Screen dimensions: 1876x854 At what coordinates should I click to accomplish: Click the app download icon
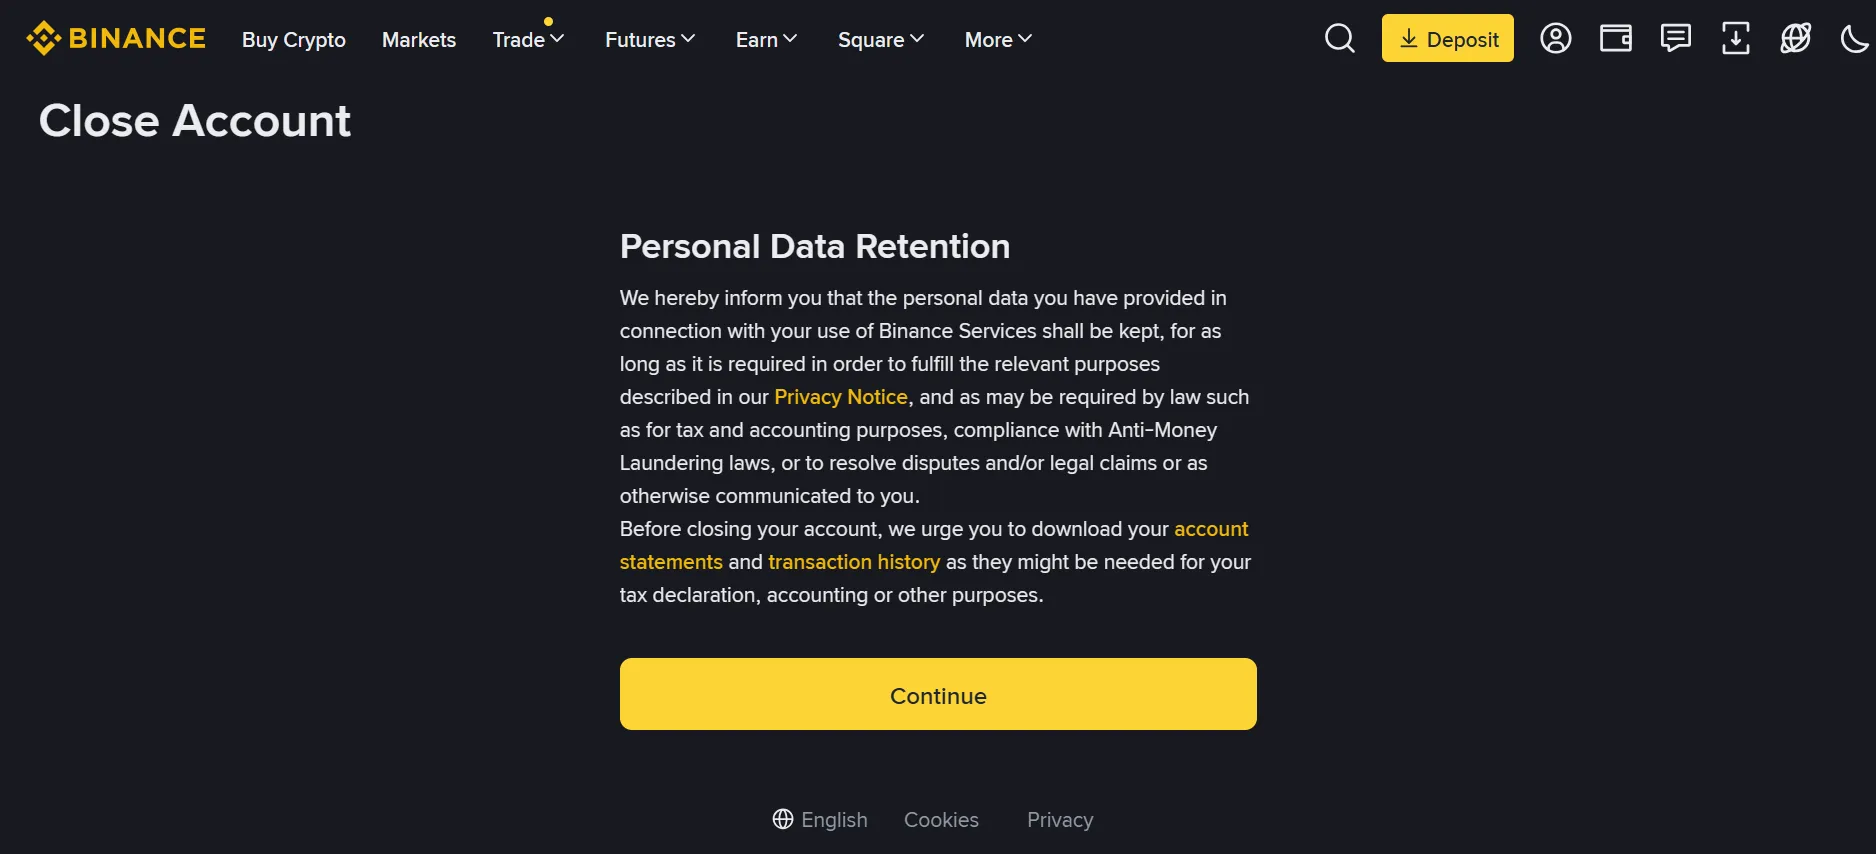(1735, 39)
